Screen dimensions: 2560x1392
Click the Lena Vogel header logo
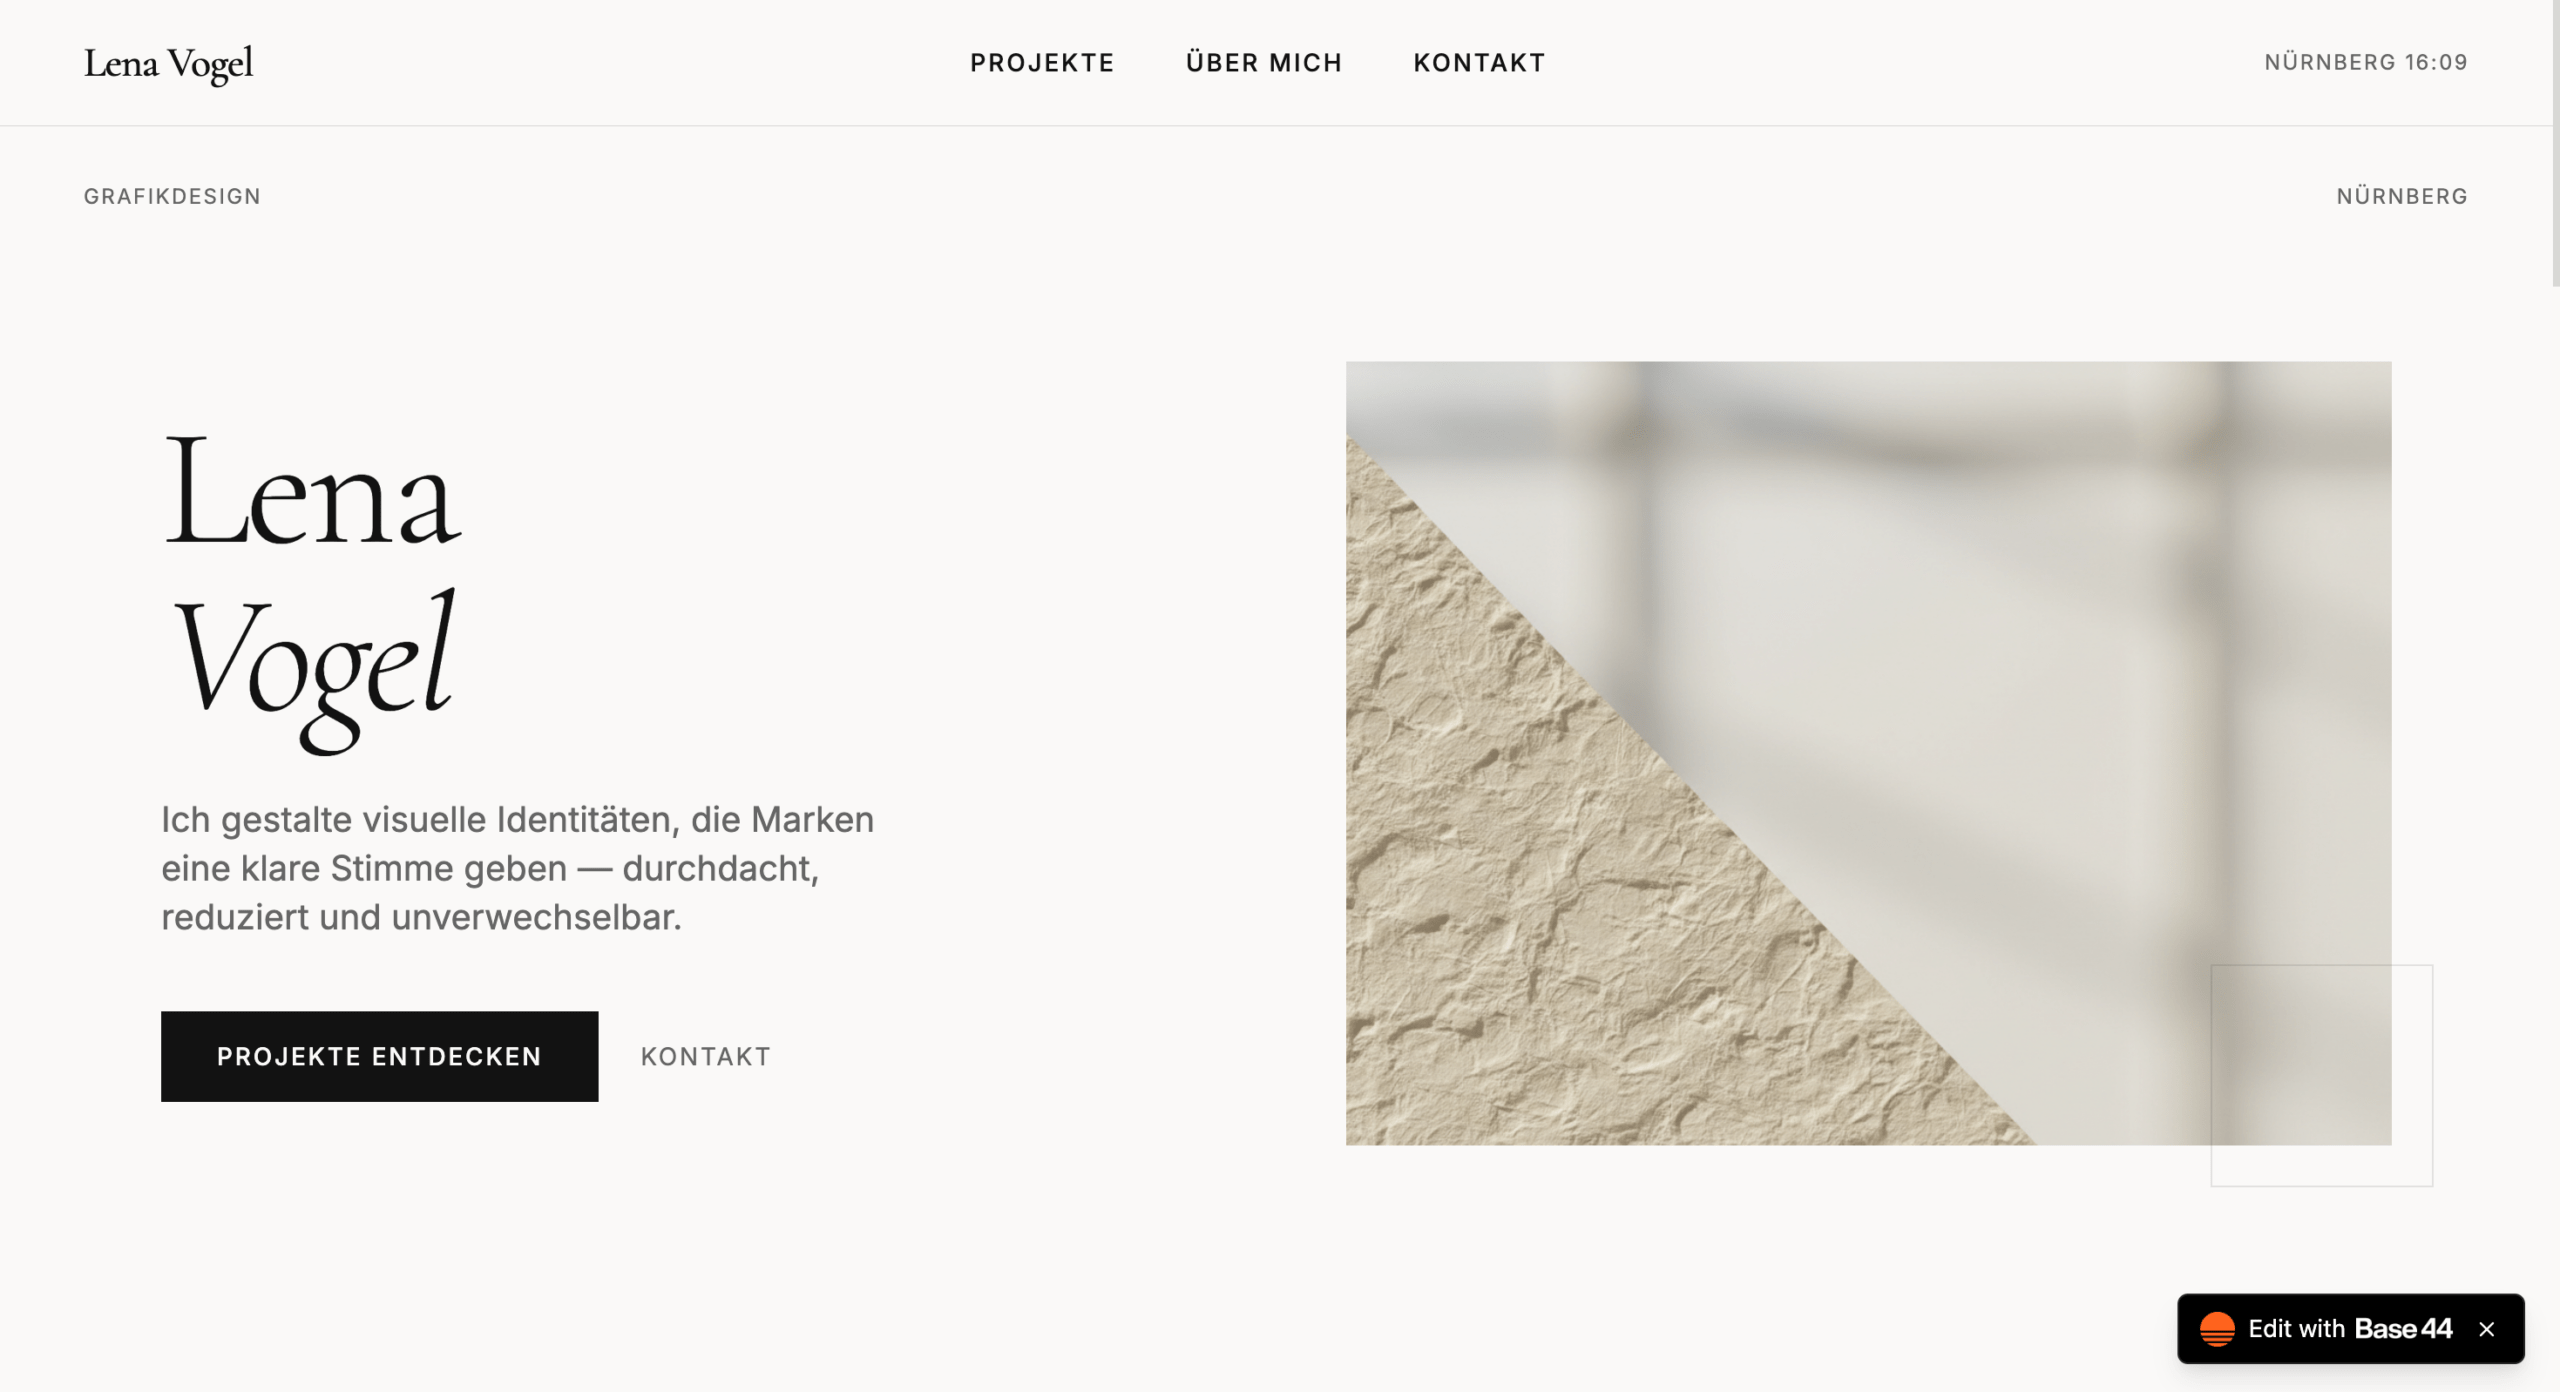coord(168,63)
